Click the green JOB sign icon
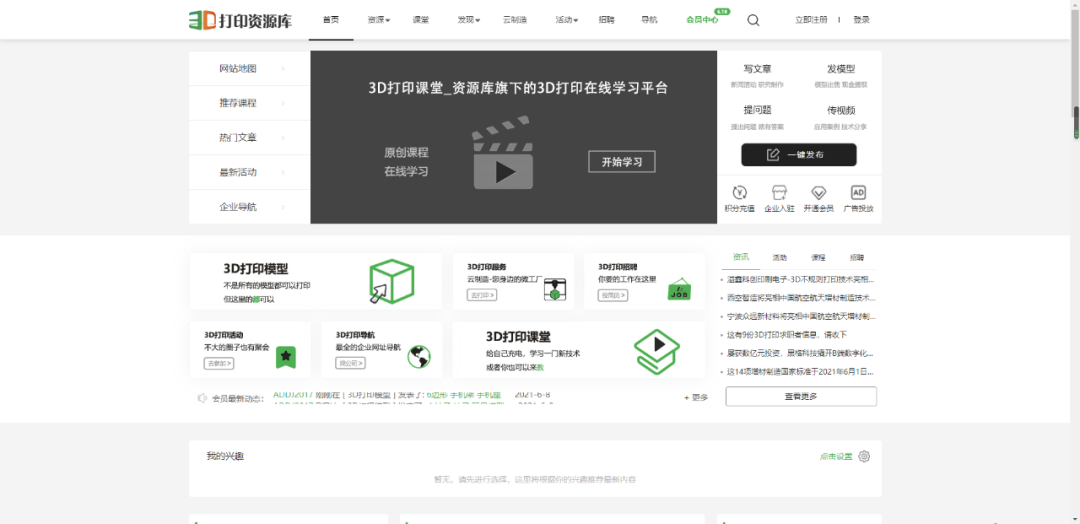 coord(679,289)
